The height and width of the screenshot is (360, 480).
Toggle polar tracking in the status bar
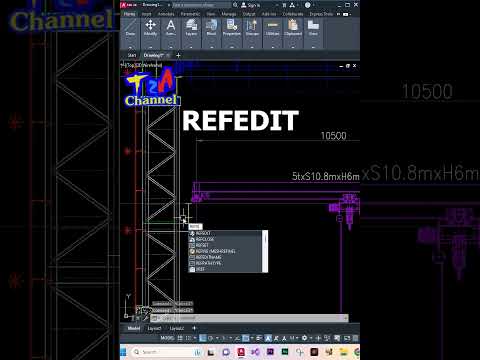click(211, 338)
